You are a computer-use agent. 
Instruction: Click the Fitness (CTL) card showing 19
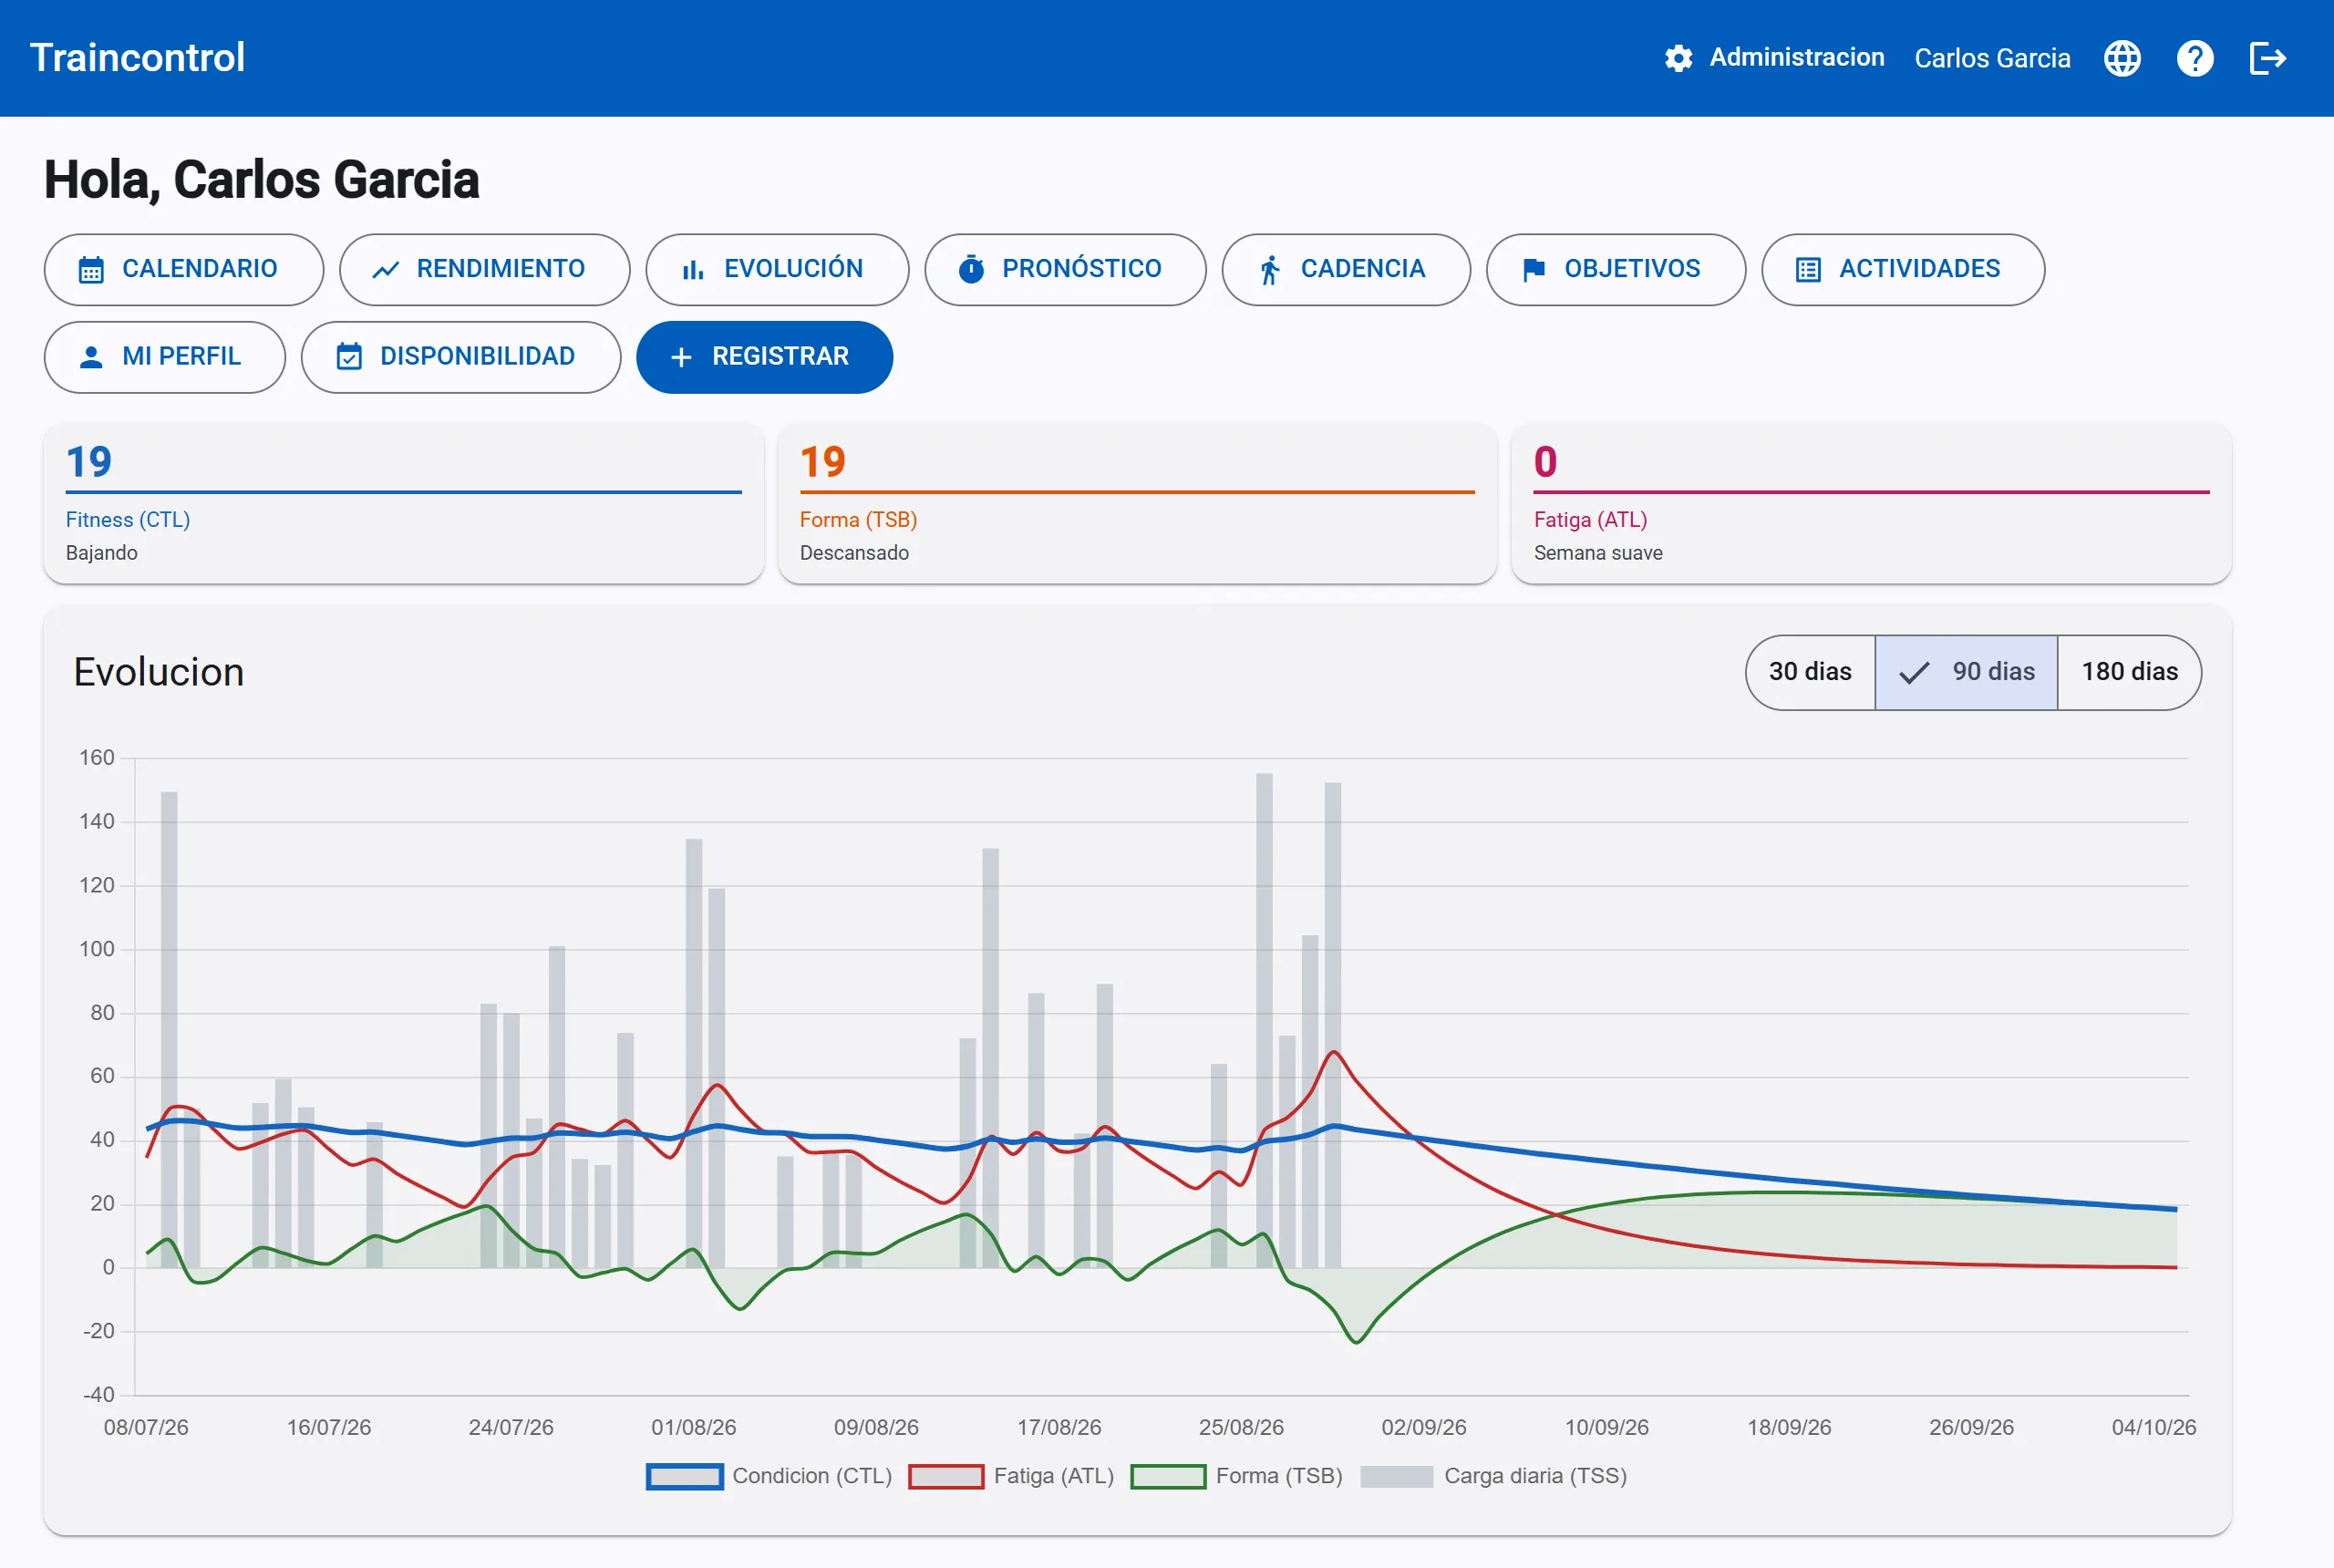[403, 503]
